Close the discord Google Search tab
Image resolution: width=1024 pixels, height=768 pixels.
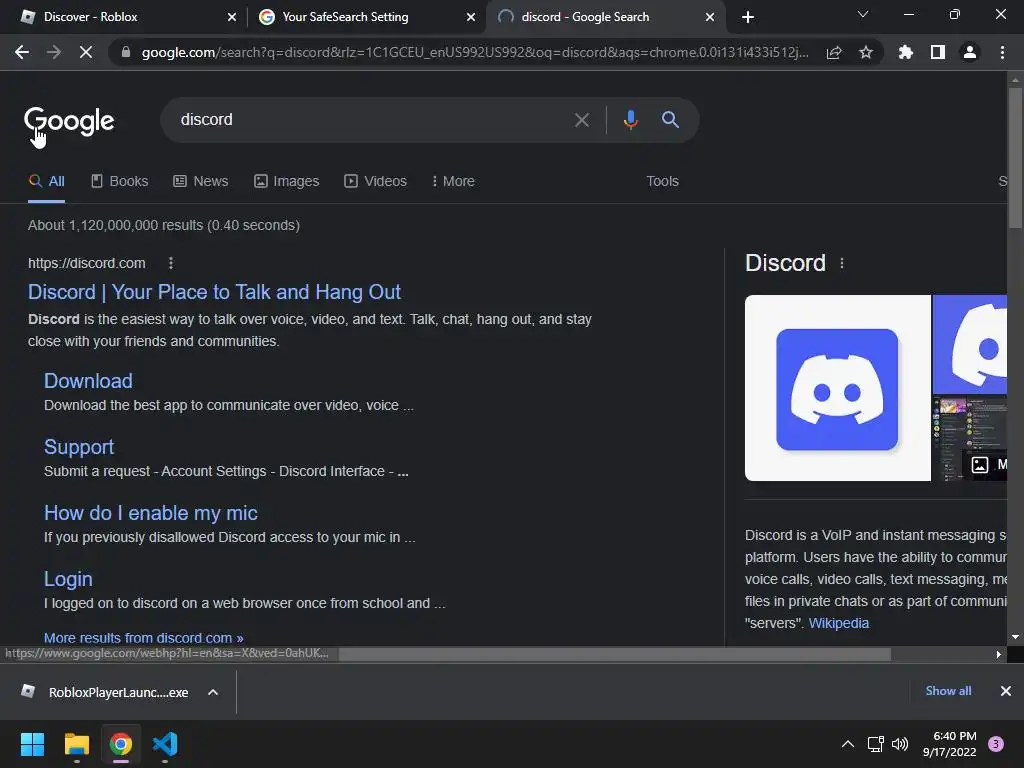[x=710, y=17]
